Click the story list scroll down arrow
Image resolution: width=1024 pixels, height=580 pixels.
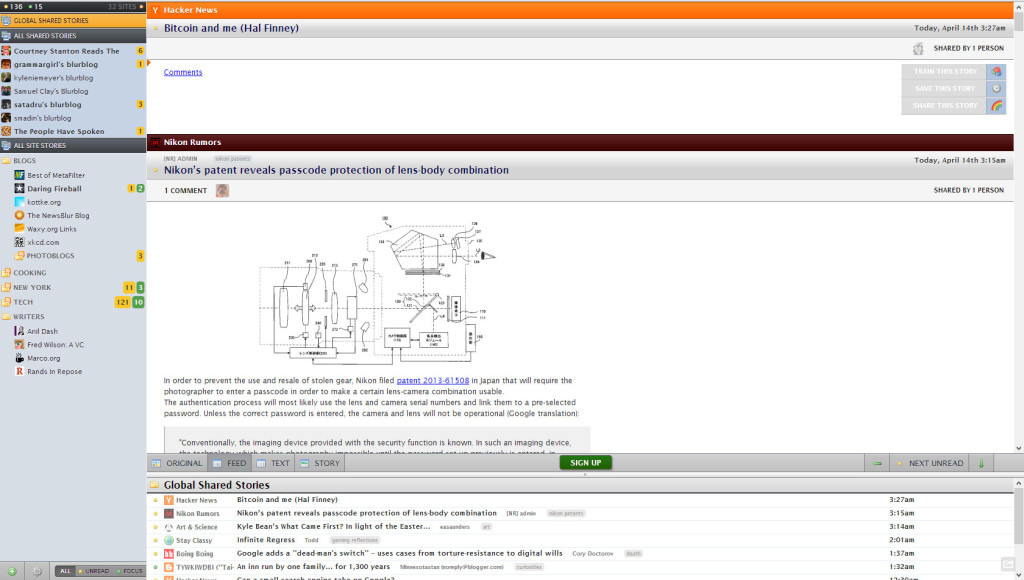1019,575
